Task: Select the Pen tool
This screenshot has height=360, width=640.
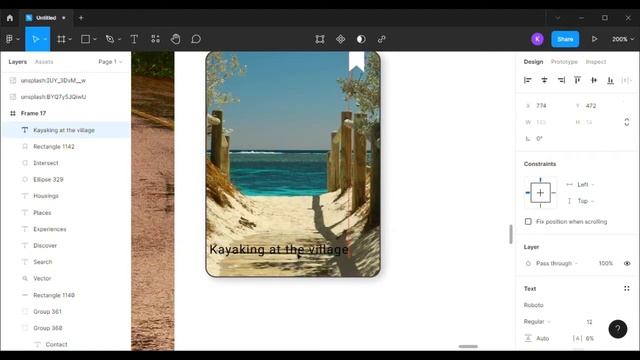Action: (110, 39)
